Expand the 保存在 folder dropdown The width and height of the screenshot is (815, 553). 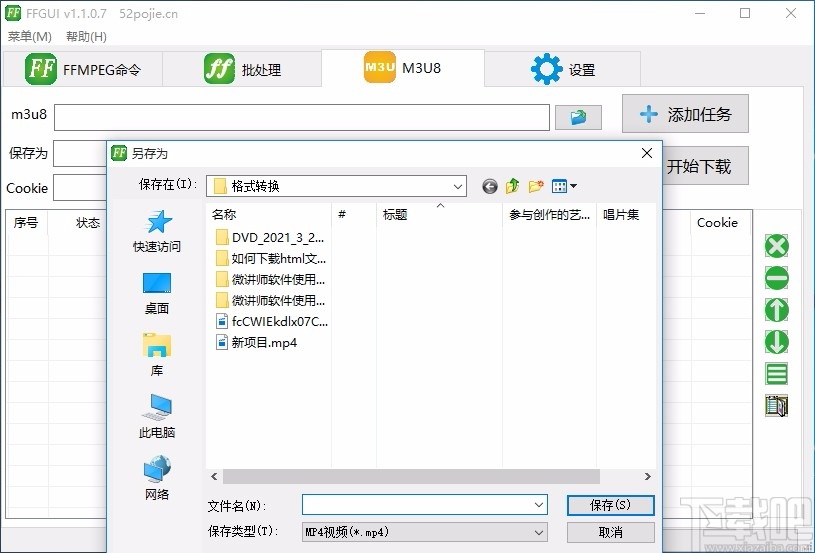pos(458,186)
